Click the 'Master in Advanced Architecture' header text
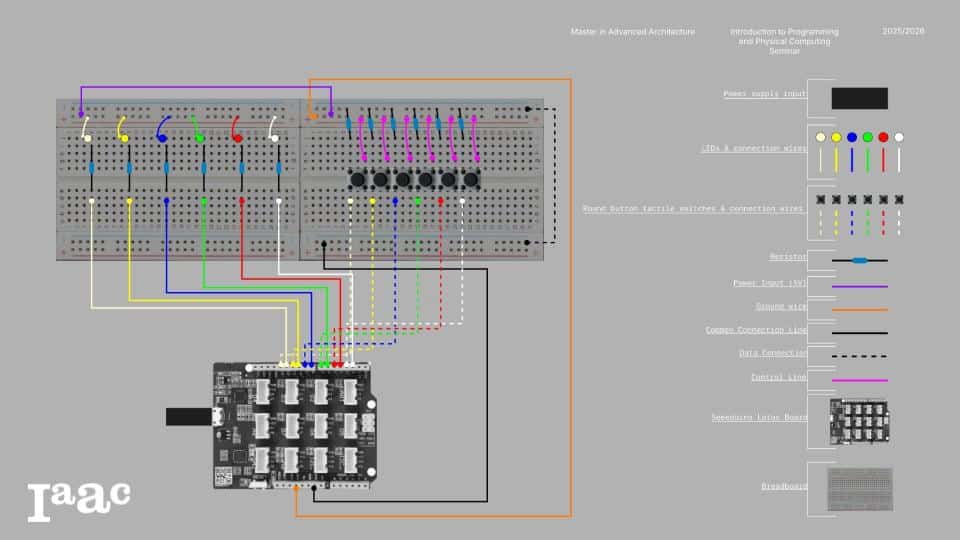The width and height of the screenshot is (960, 540). [632, 32]
